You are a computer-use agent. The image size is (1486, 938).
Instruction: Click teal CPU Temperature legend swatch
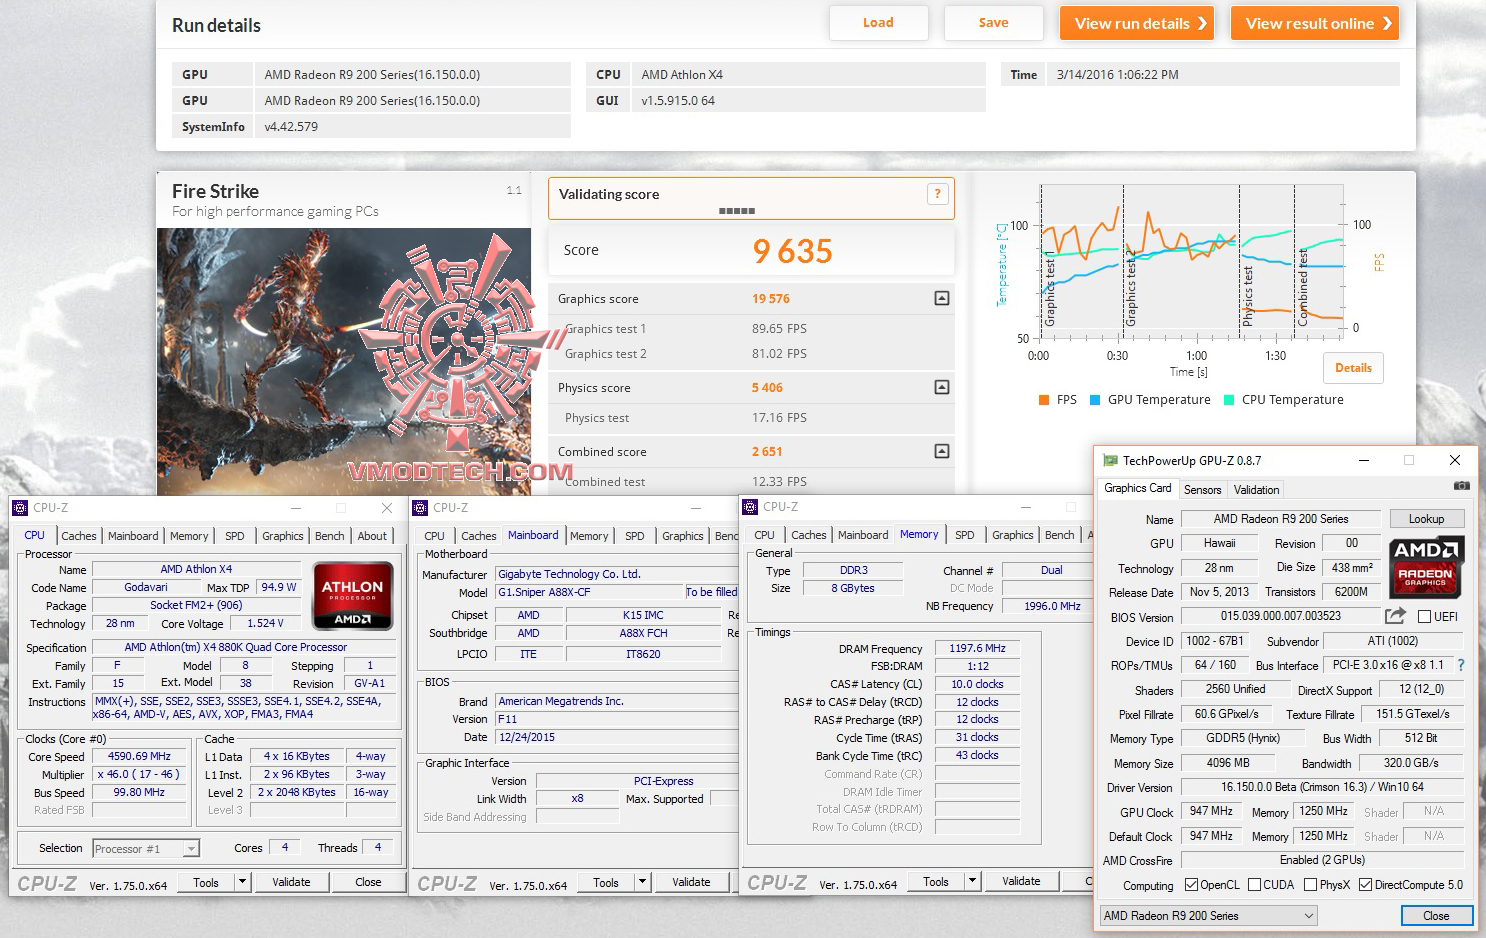click(x=1229, y=400)
